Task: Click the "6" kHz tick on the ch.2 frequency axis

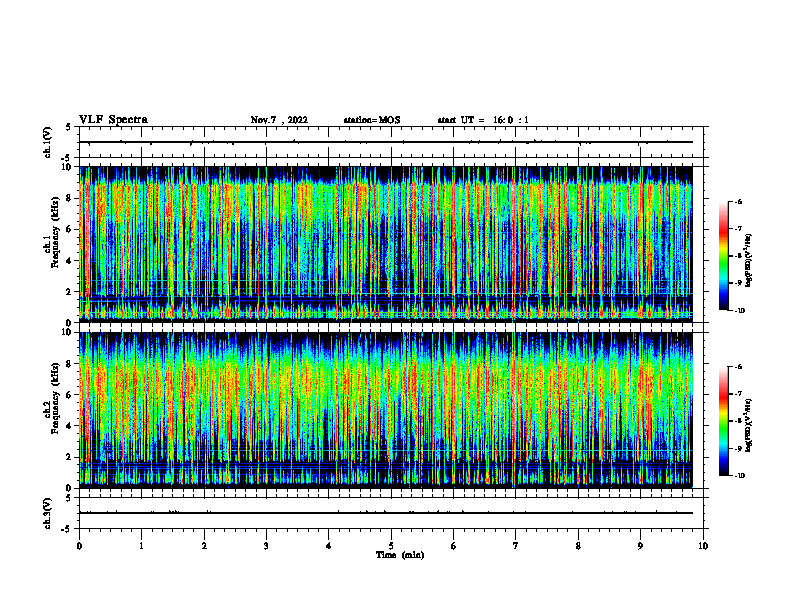Action: [70, 395]
